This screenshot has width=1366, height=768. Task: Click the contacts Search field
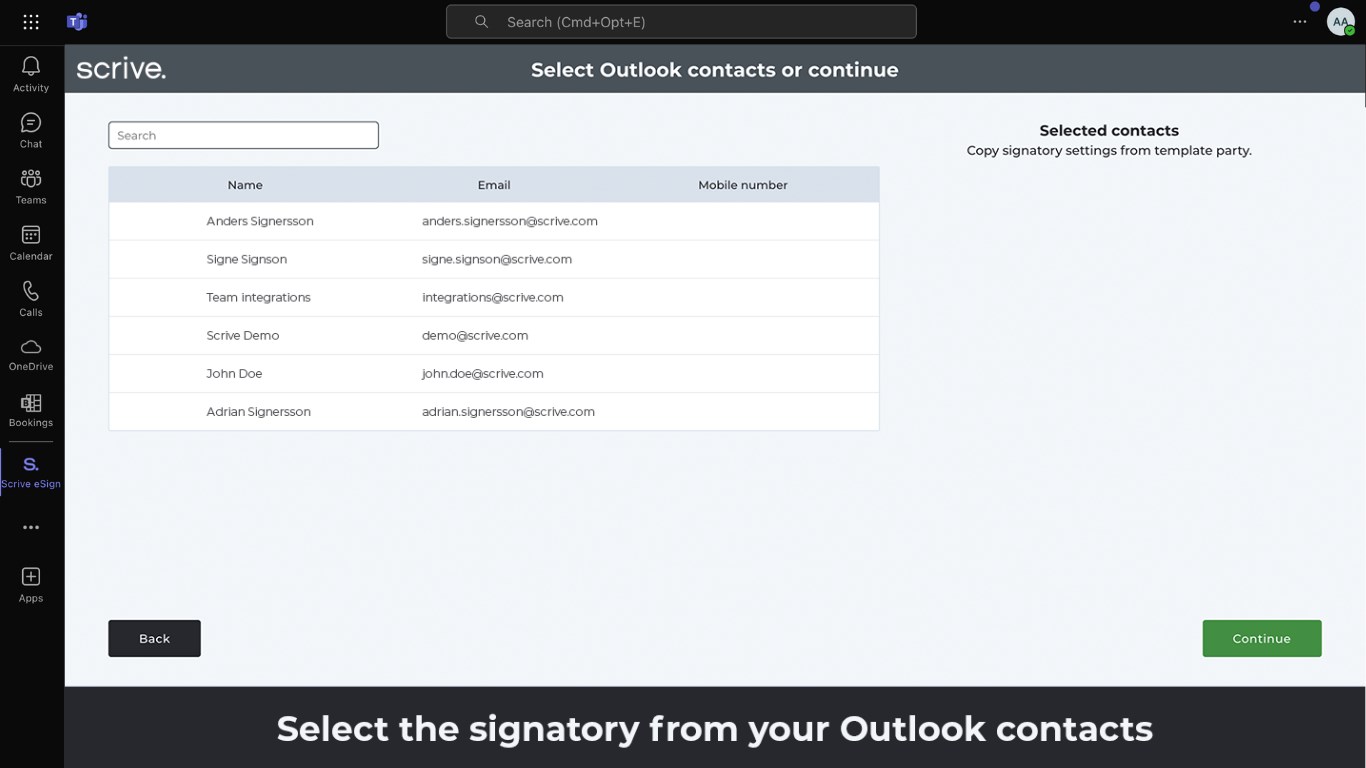click(x=243, y=135)
